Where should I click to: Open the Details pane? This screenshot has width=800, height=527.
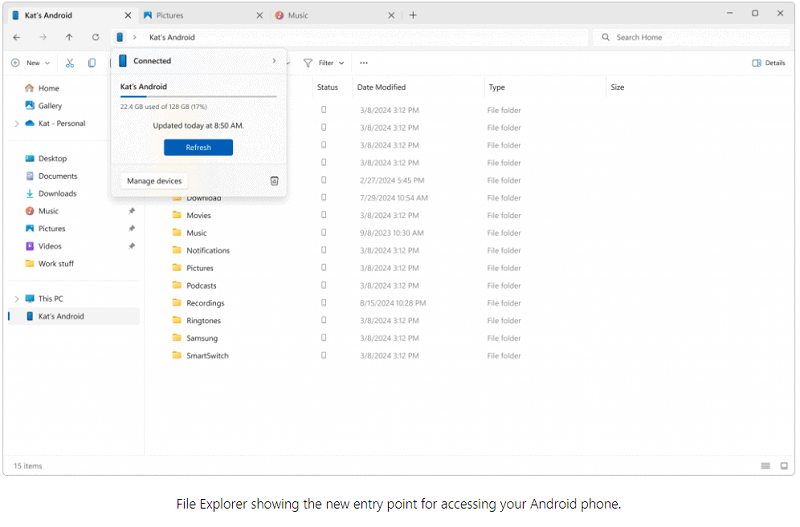click(768, 63)
